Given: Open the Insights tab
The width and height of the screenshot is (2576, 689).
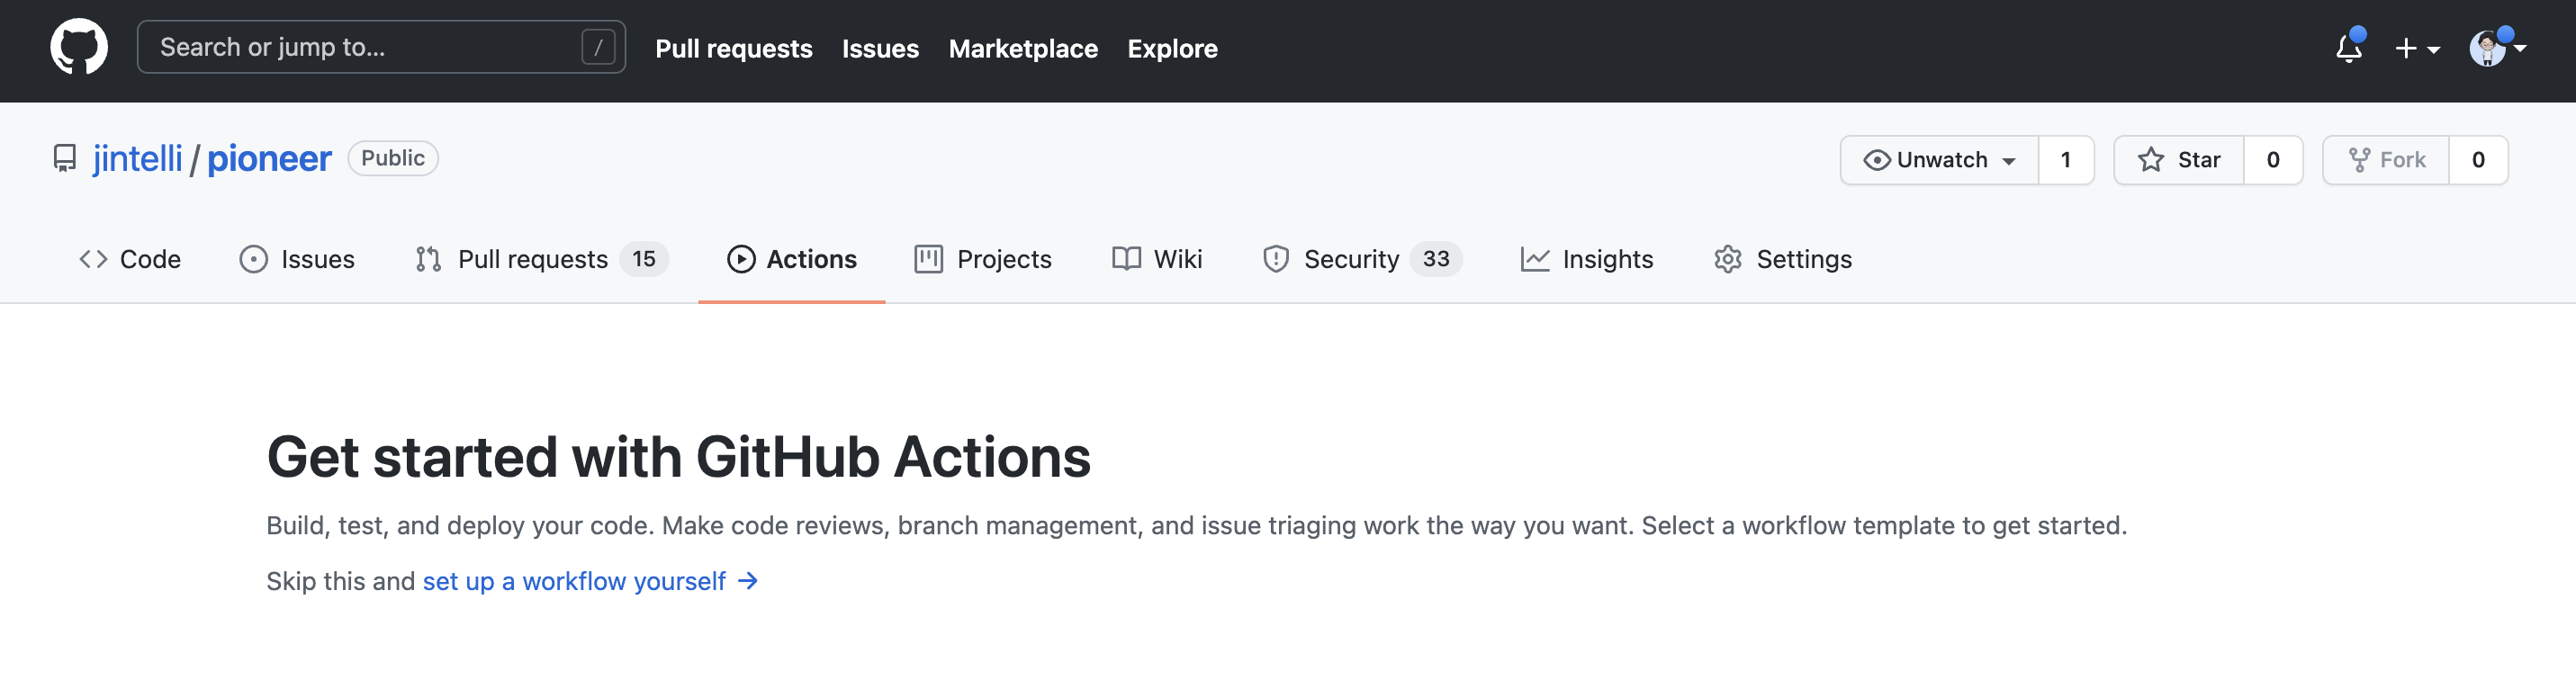Looking at the screenshot, I should pyautogui.click(x=1587, y=259).
